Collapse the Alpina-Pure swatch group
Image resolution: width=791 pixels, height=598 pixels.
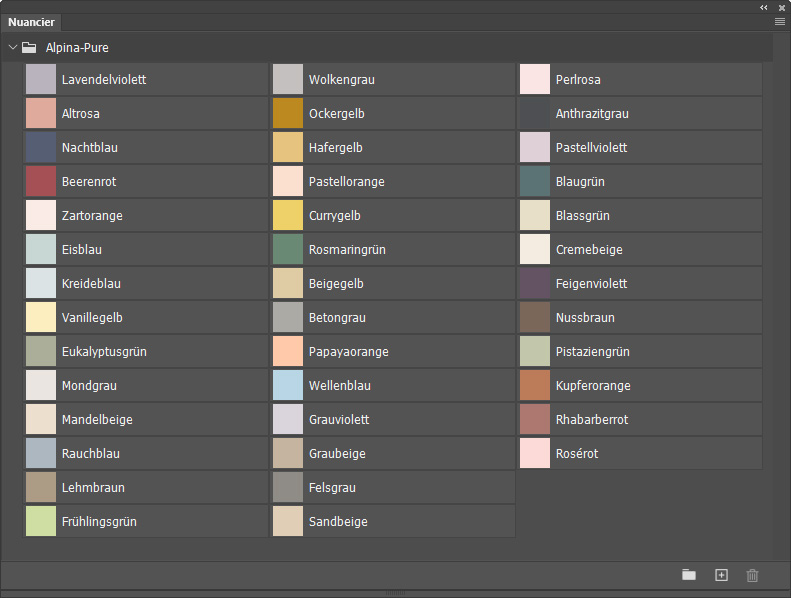[x=13, y=47]
